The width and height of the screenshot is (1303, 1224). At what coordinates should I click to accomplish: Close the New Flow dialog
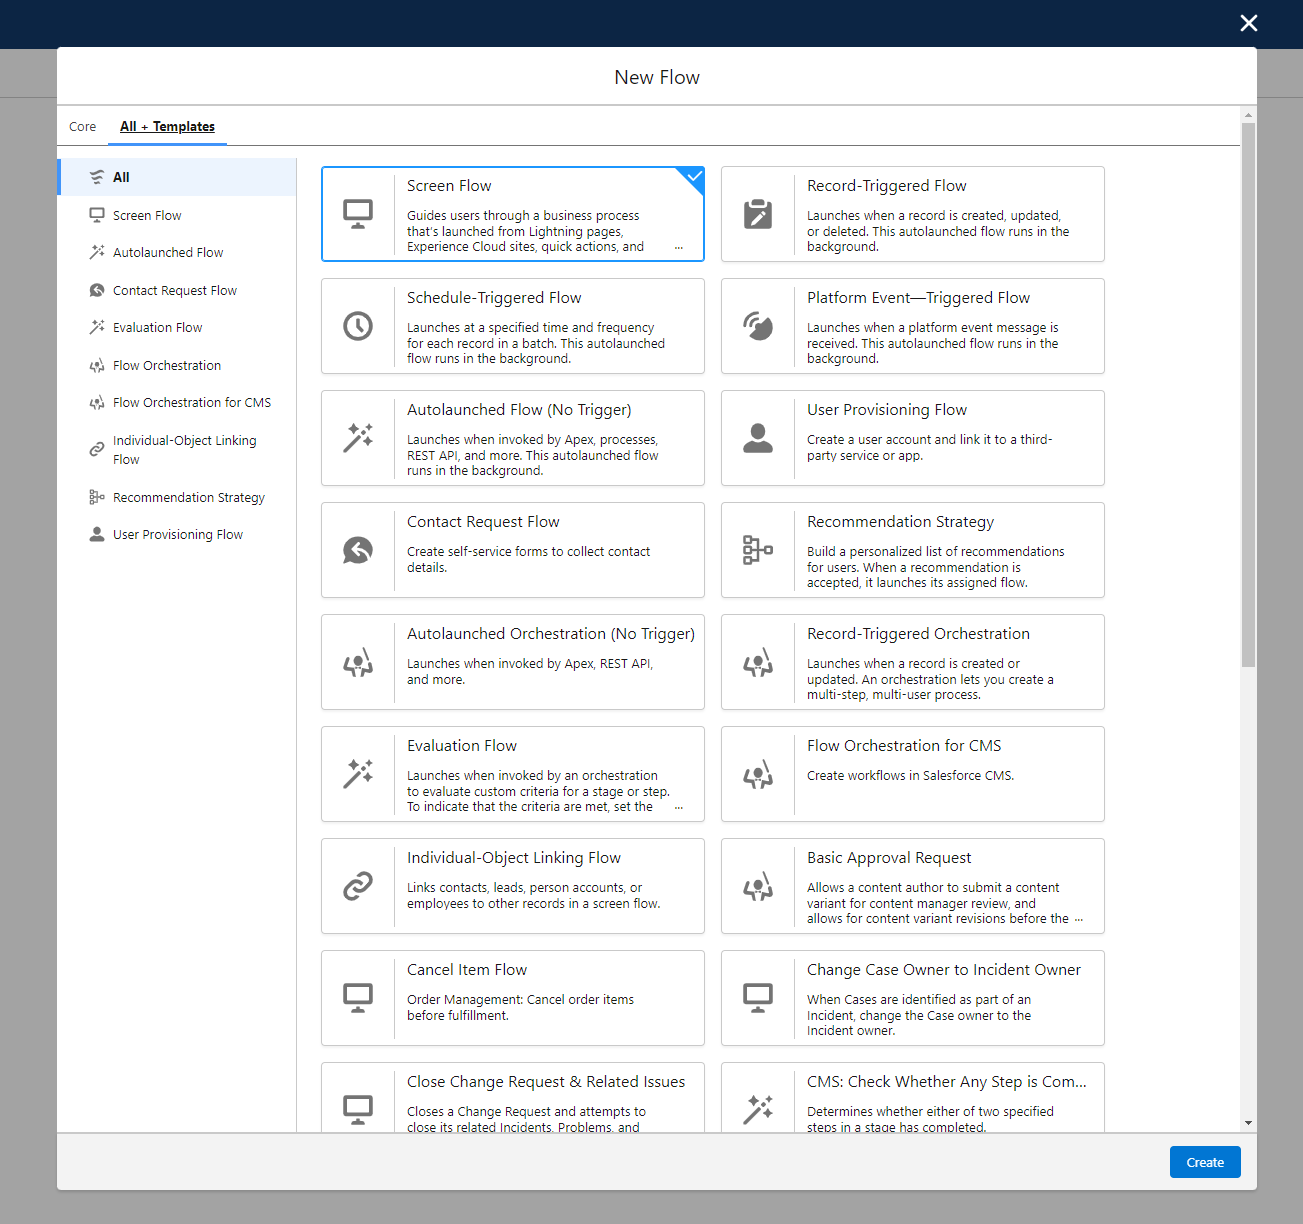[x=1249, y=23]
